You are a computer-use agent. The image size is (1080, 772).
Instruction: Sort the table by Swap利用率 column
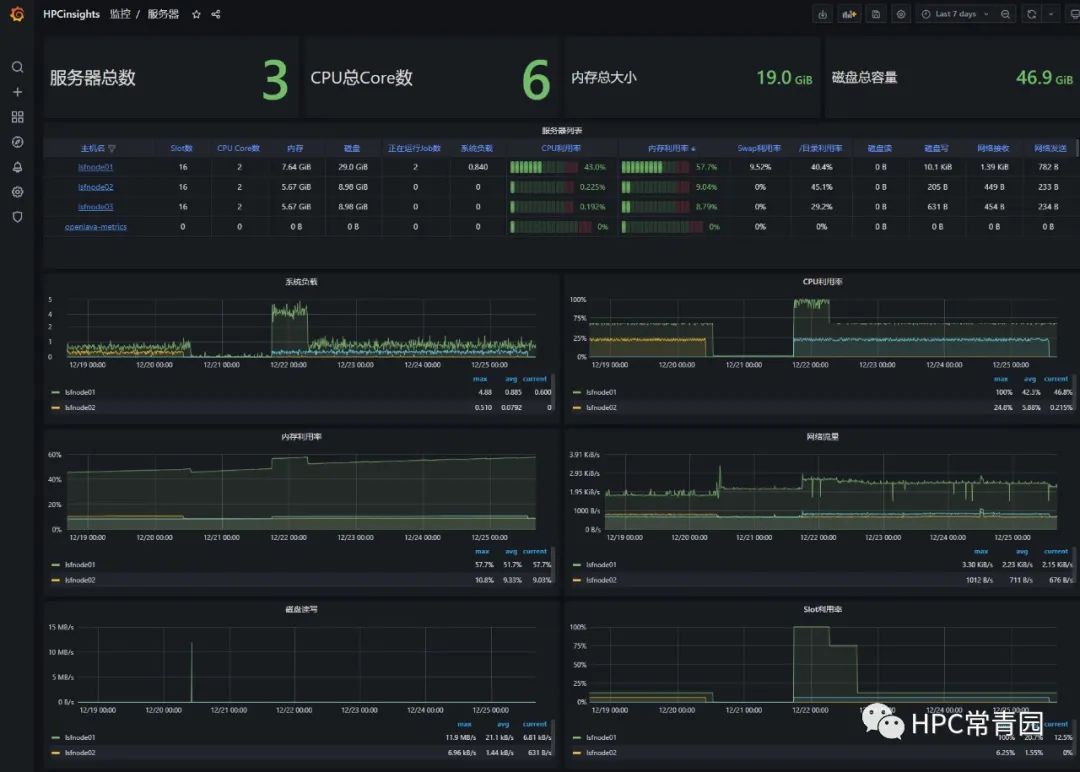759,148
